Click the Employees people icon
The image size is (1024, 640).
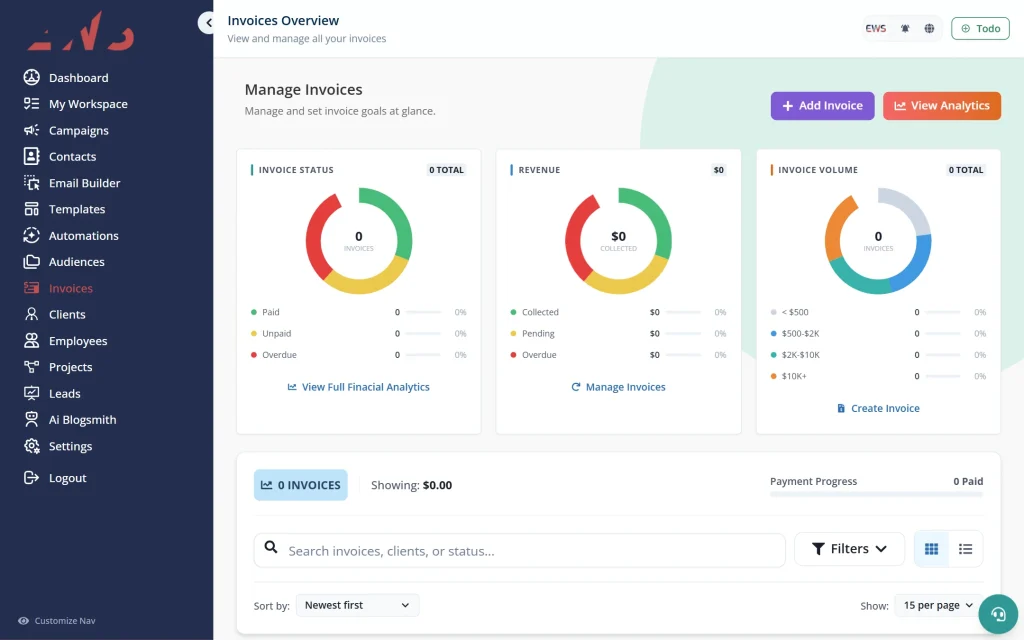point(31,340)
